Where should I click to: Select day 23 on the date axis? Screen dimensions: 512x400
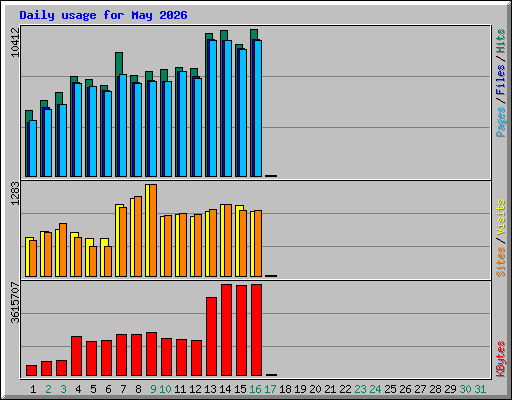[360, 389]
